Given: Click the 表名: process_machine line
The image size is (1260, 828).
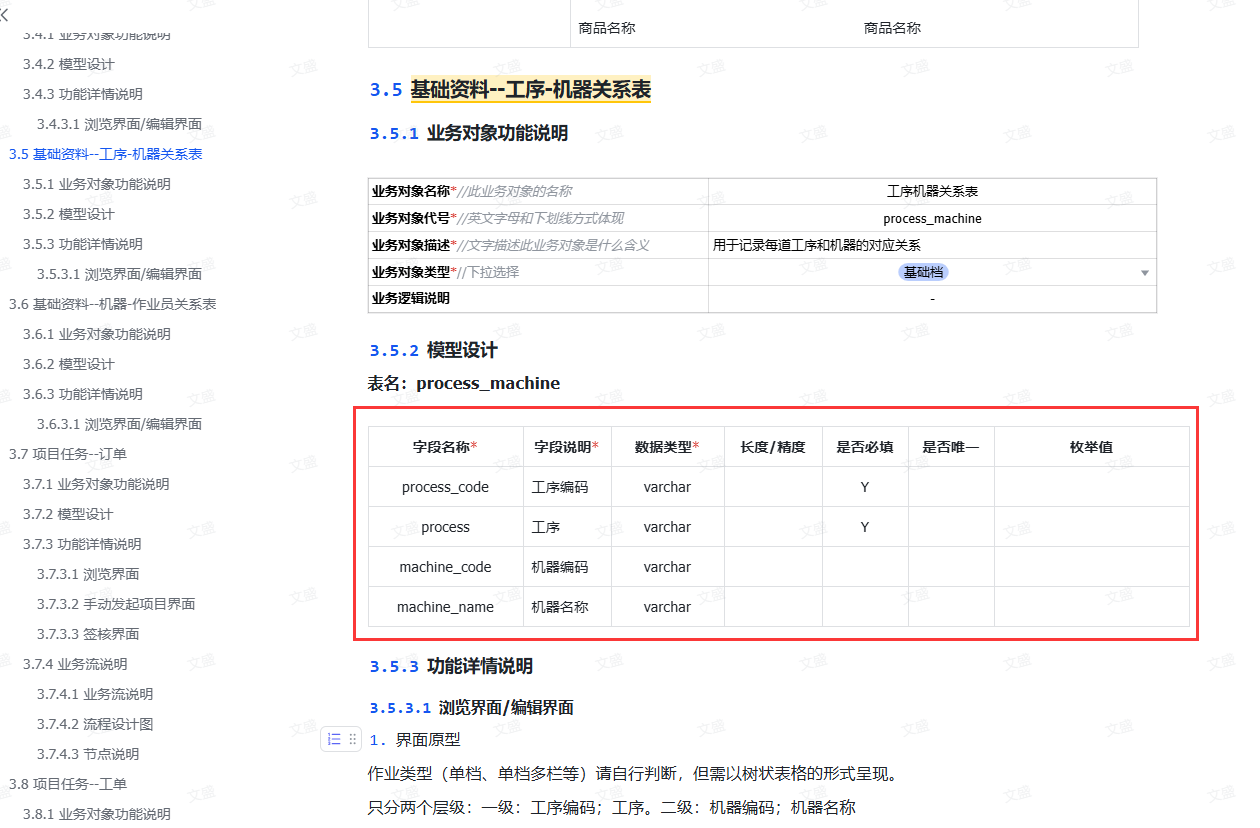Looking at the screenshot, I should coord(464,383).
